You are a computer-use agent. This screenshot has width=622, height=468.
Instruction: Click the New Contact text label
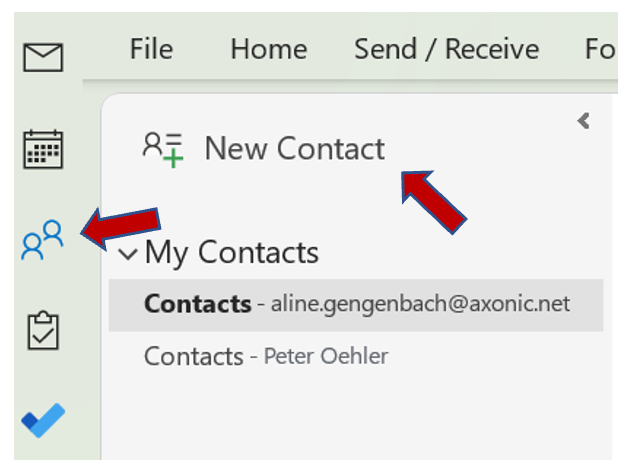click(x=294, y=149)
